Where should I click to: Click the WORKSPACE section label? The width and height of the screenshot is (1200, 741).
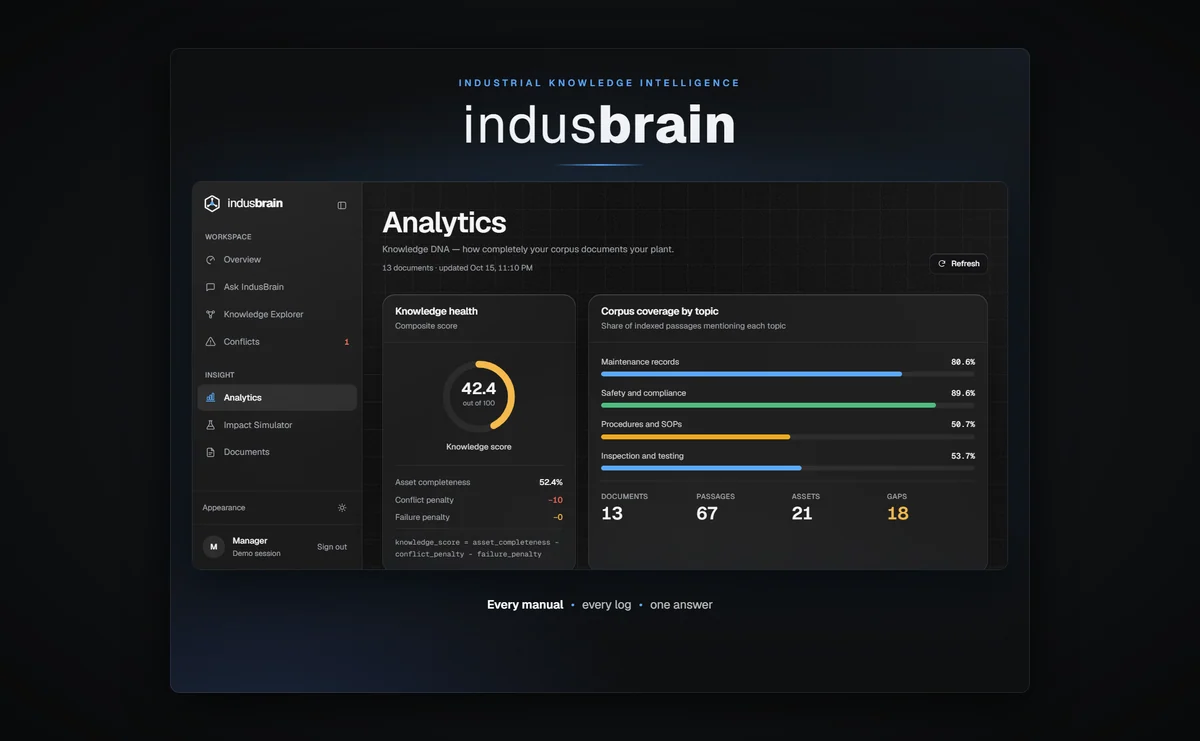point(228,237)
